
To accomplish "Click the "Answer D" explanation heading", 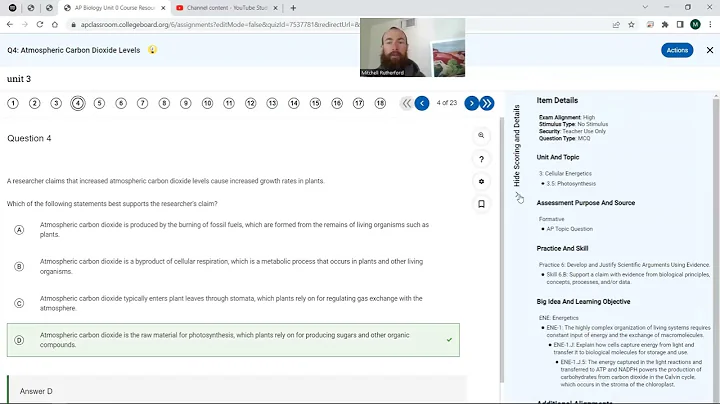I will [x=36, y=391].
